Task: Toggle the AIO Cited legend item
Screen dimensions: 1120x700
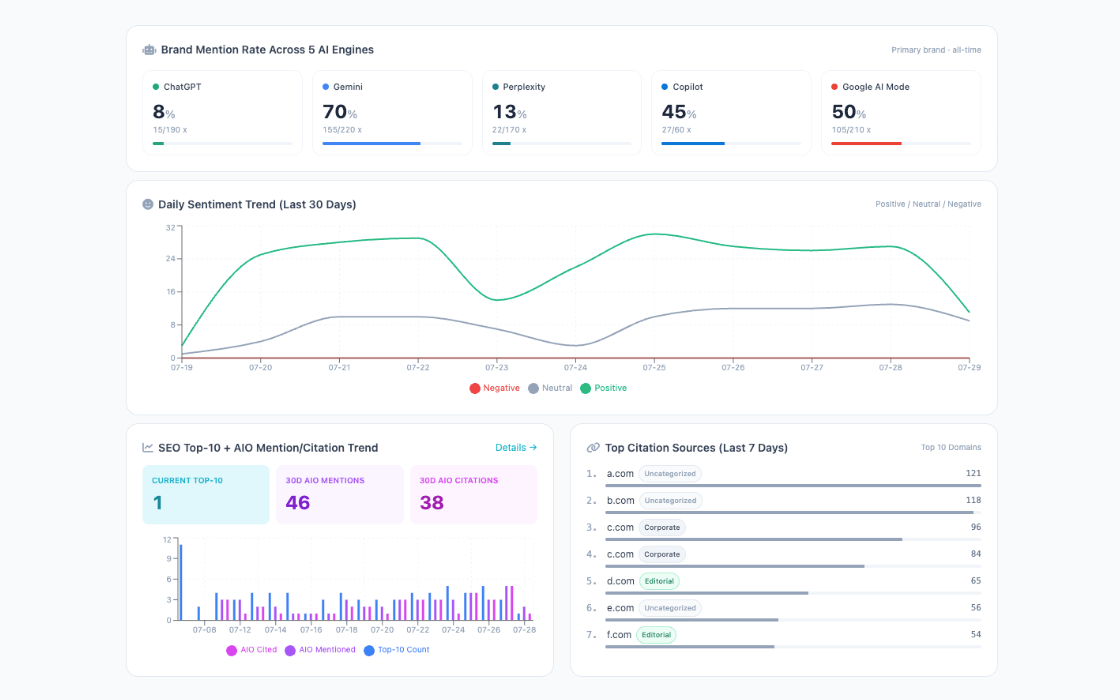Action: 251,650
